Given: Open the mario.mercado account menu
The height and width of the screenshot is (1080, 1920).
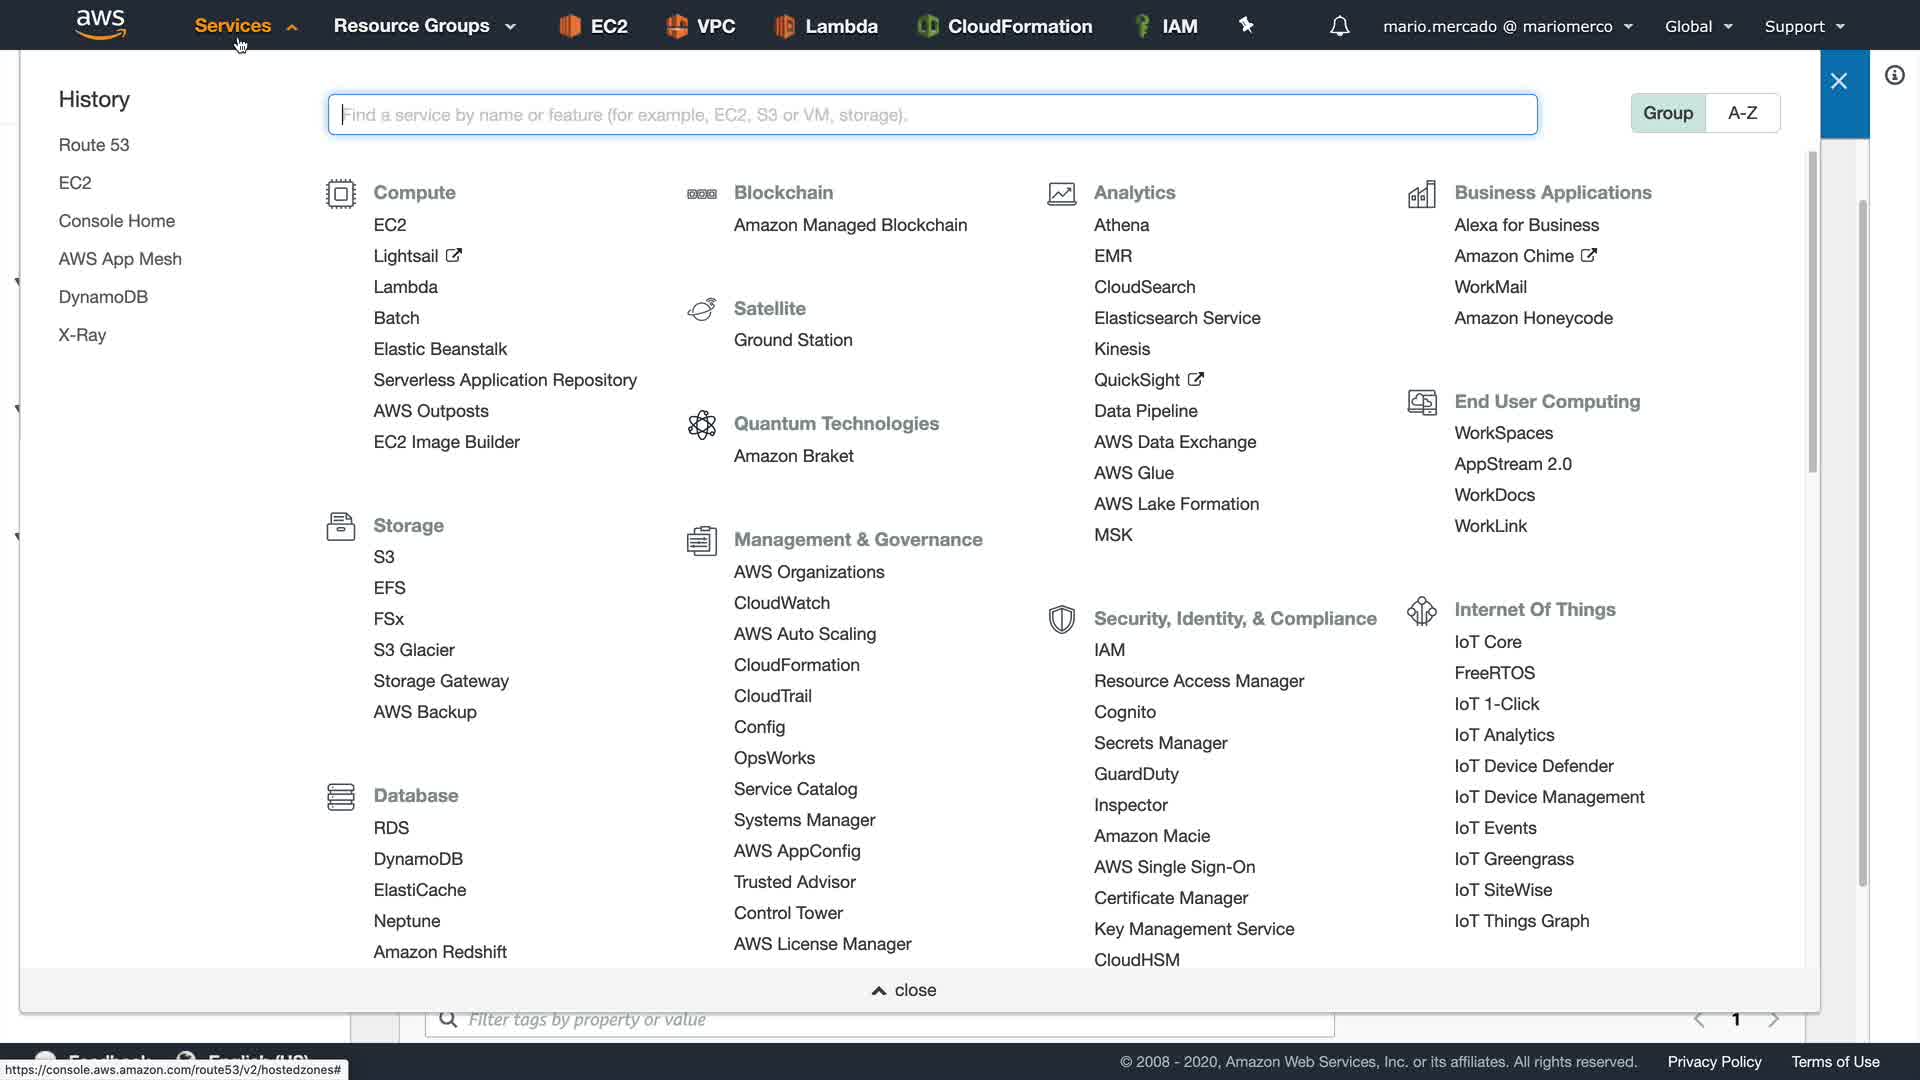Looking at the screenshot, I should [1507, 26].
